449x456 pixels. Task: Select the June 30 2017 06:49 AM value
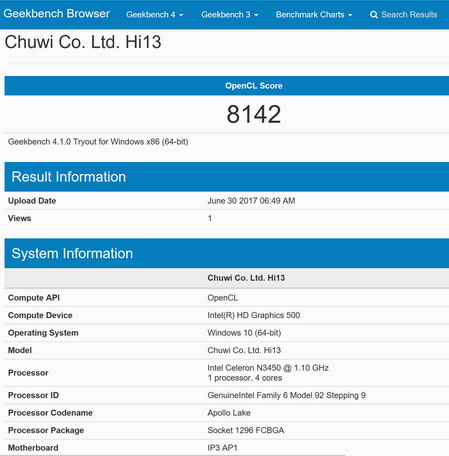[x=251, y=201]
